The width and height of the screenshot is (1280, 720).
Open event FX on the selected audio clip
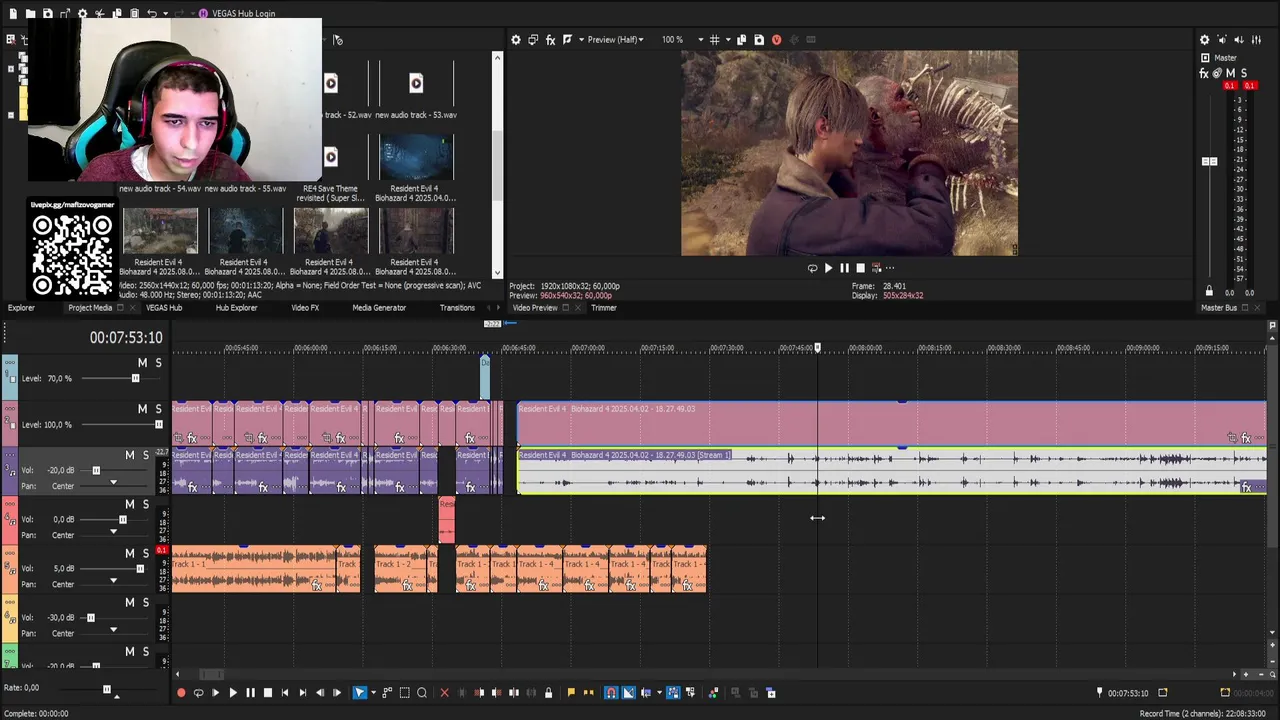1246,487
